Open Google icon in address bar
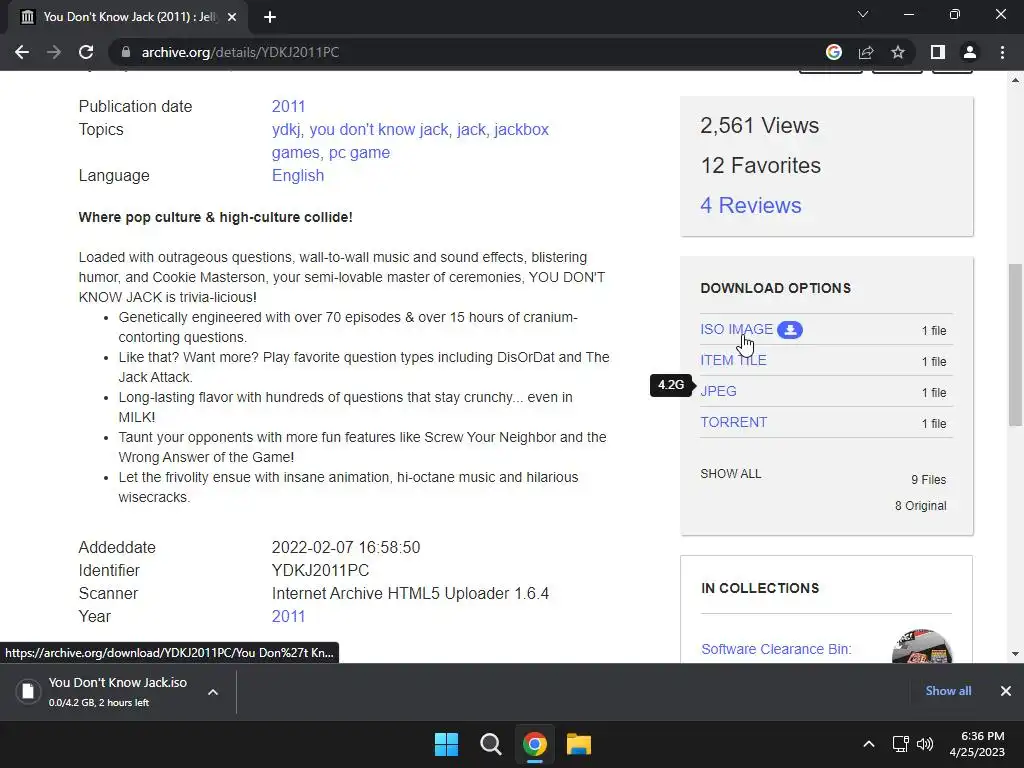Screen dimensions: 1024x768 coord(833,52)
